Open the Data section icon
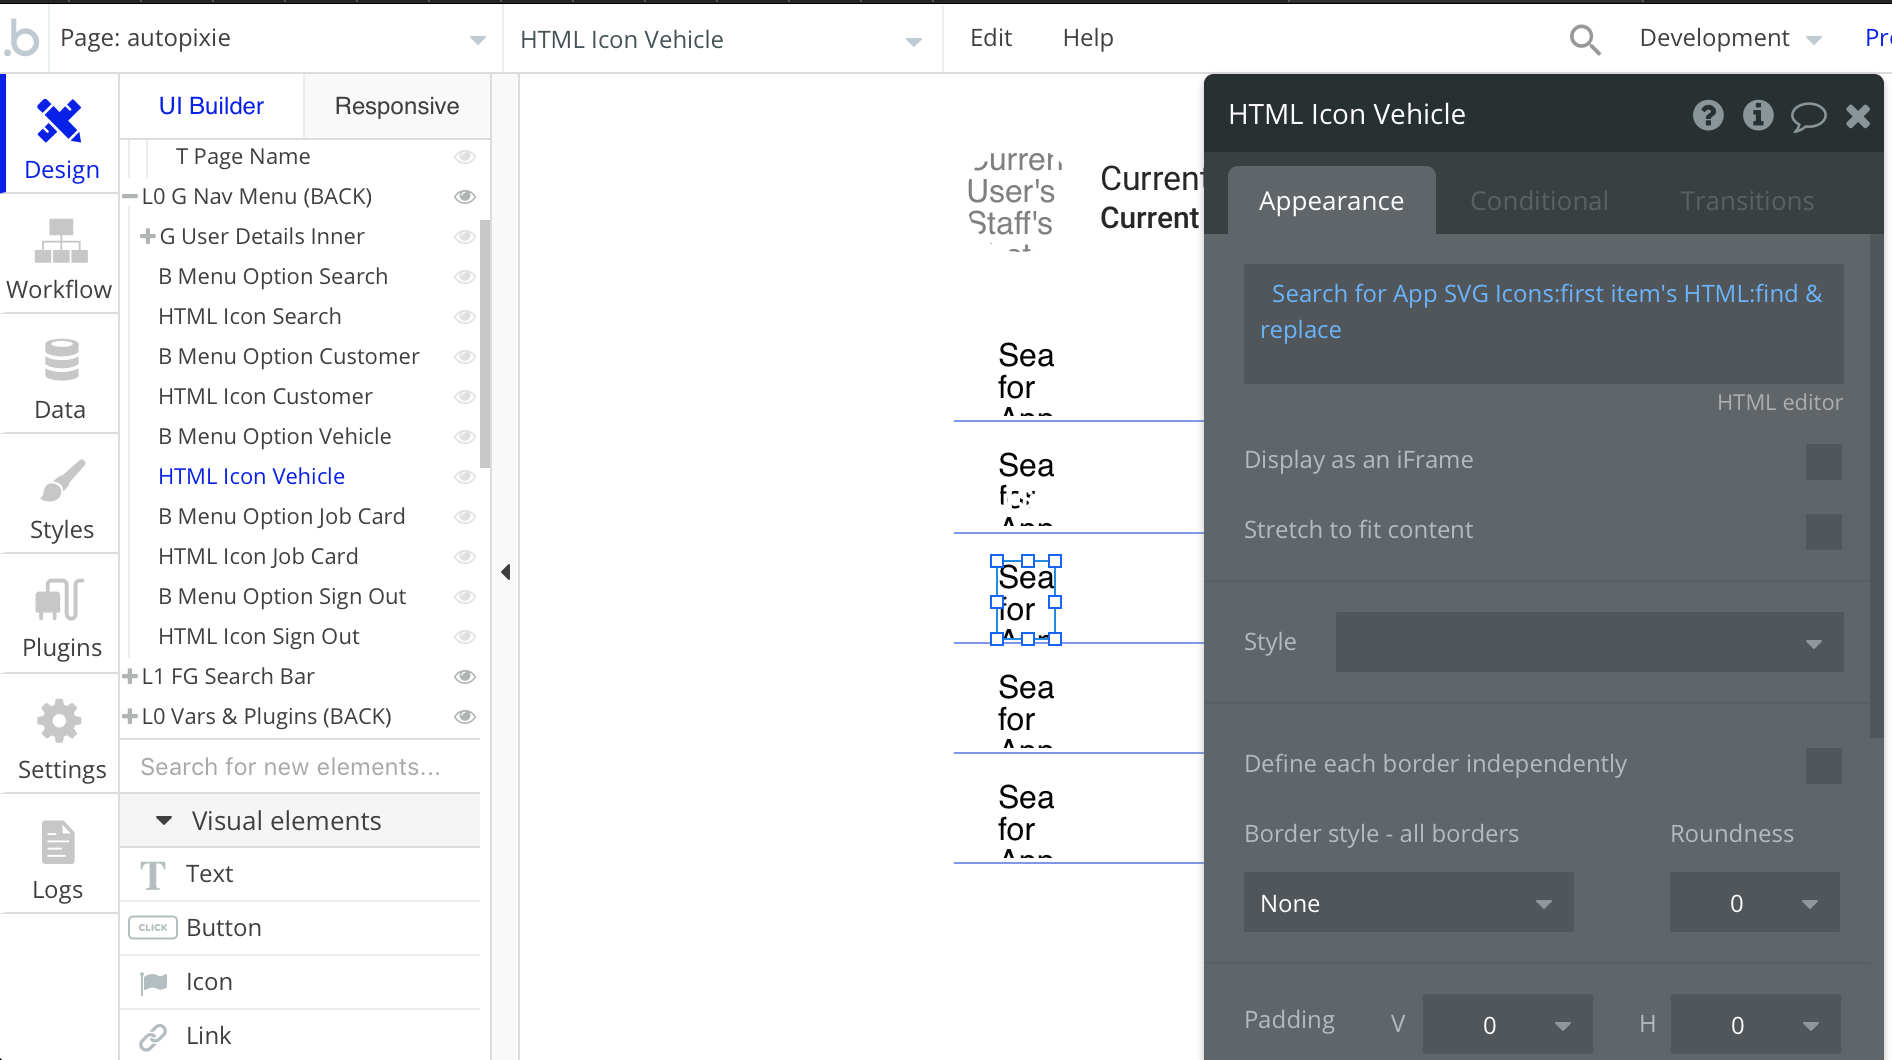 click(x=60, y=362)
